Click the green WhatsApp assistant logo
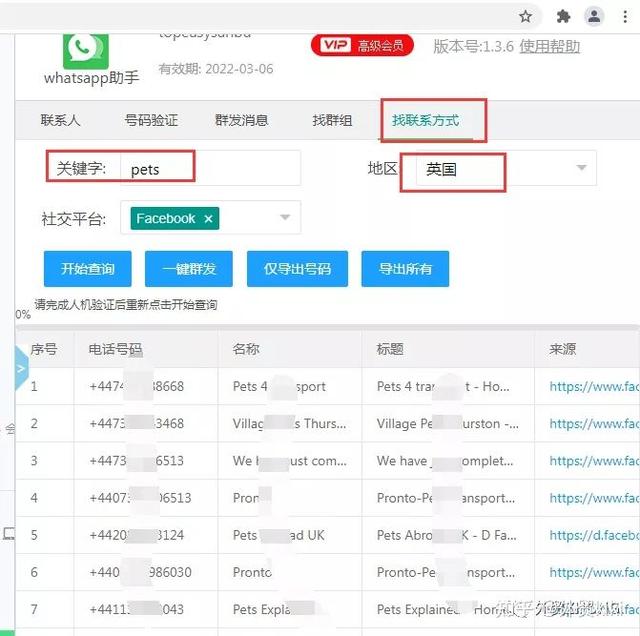The height and width of the screenshot is (636, 640). tap(86, 47)
